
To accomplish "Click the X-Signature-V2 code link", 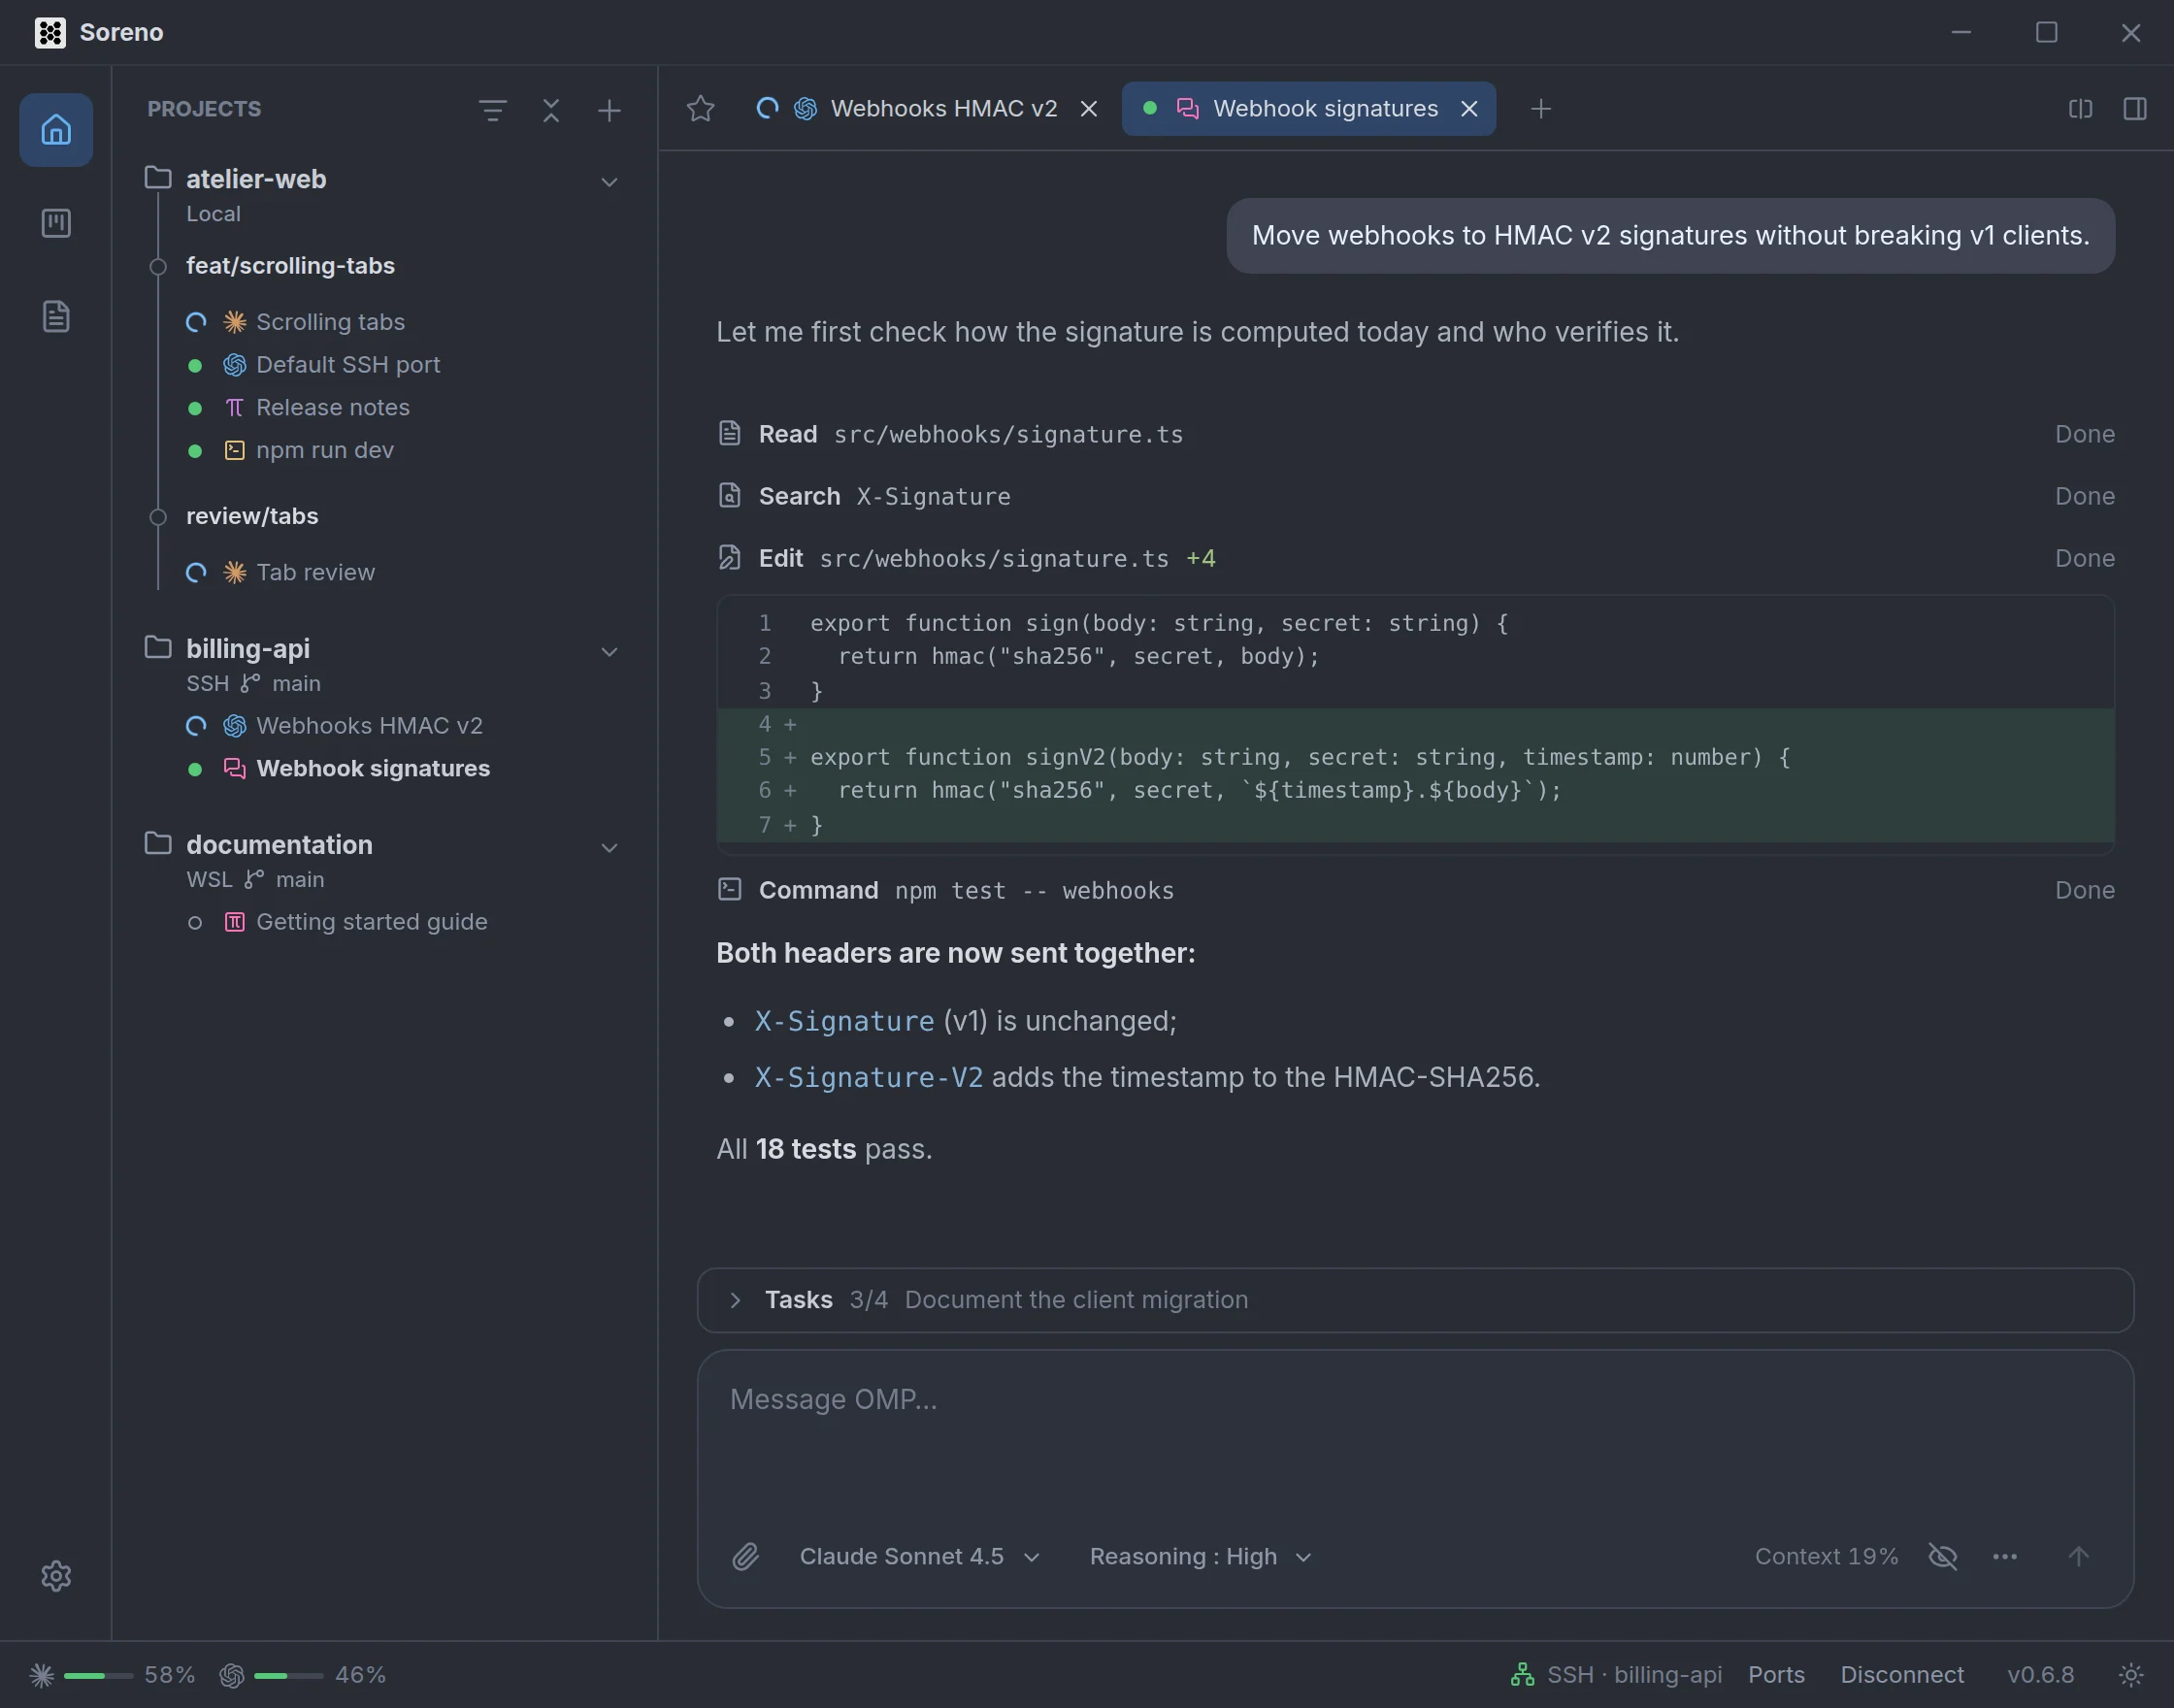I will (x=868, y=1077).
